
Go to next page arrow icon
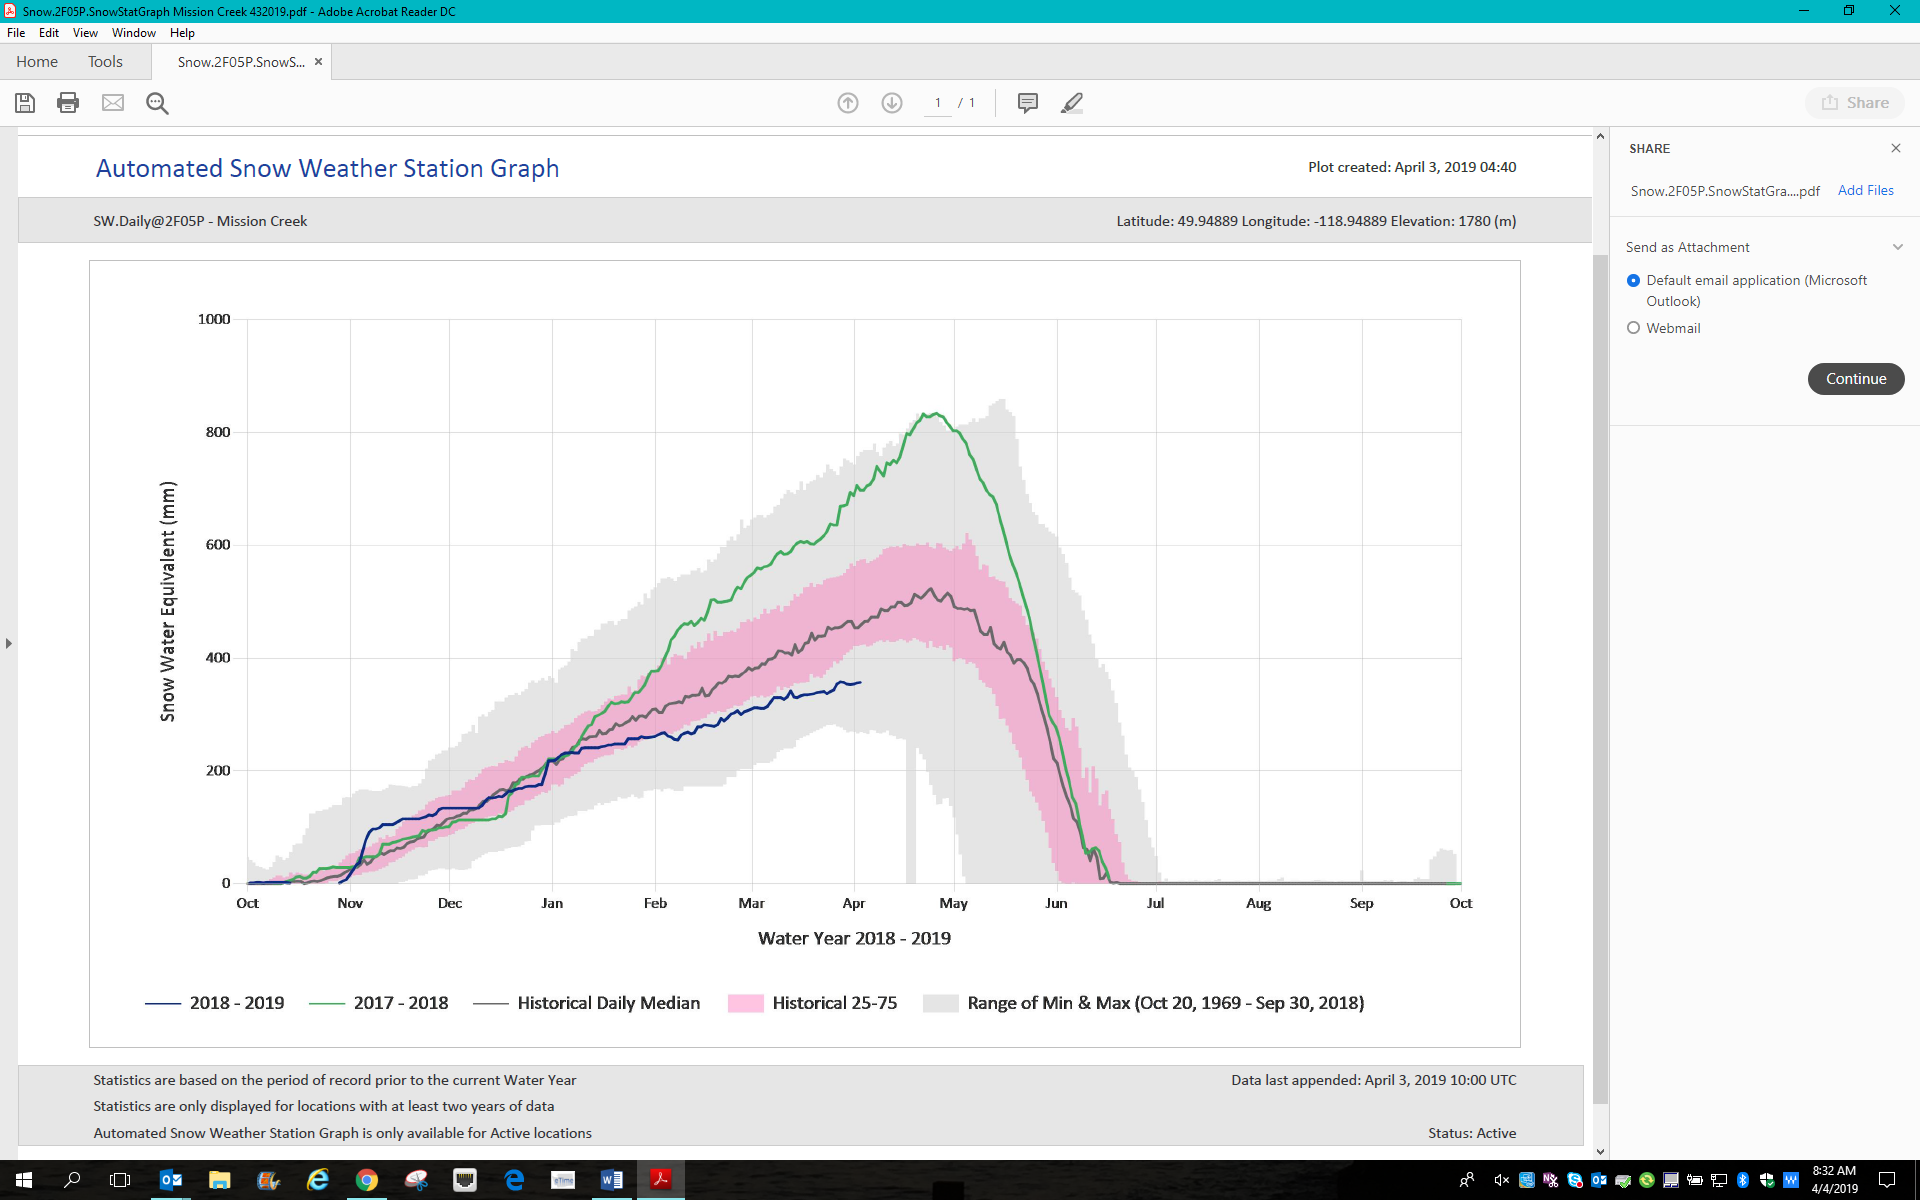[892, 103]
